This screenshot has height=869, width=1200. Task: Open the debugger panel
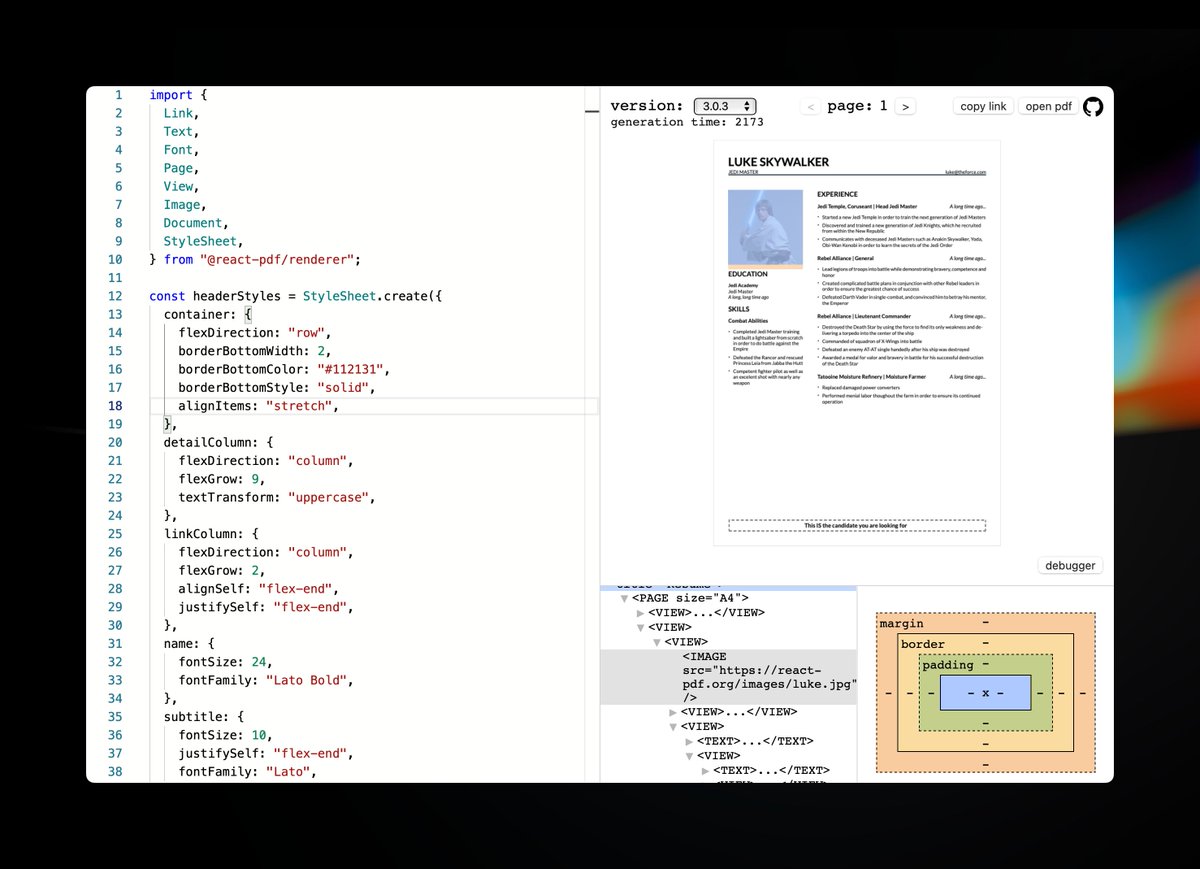pyautogui.click(x=1069, y=565)
